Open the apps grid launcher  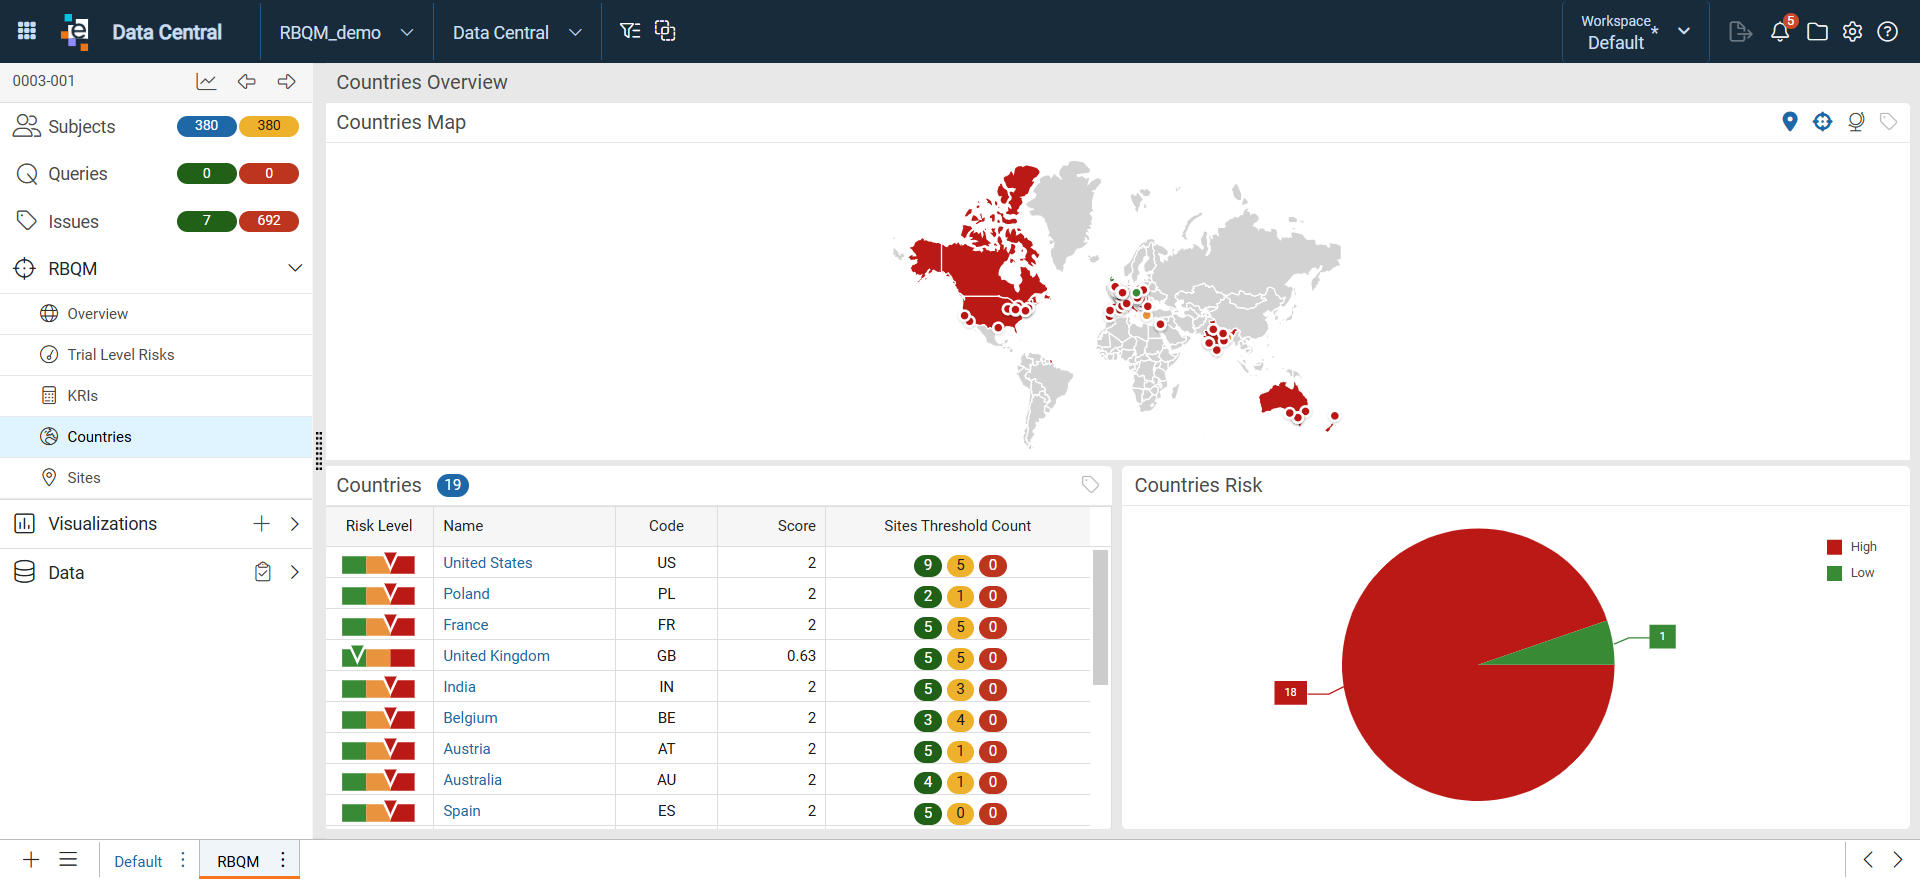point(27,31)
